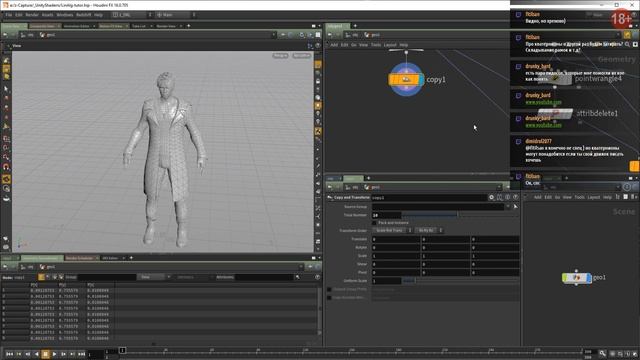Click the copy1 node in network view
640x360 pixels.
click(x=406, y=80)
